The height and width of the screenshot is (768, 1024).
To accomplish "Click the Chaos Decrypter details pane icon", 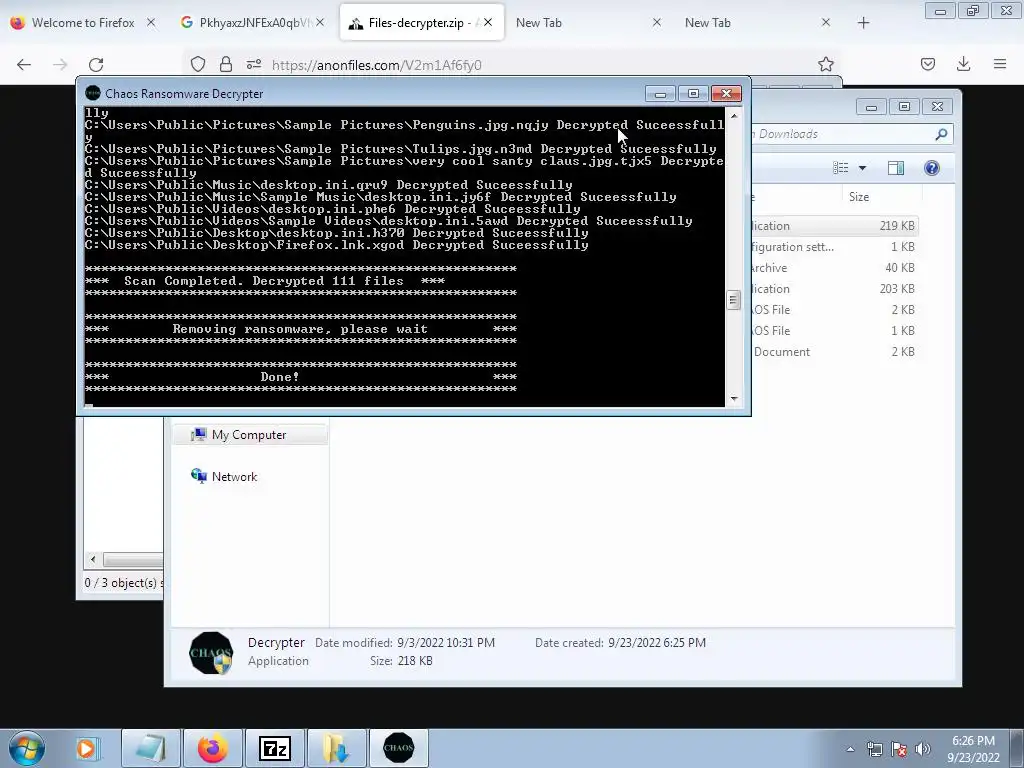I will click(x=211, y=652).
